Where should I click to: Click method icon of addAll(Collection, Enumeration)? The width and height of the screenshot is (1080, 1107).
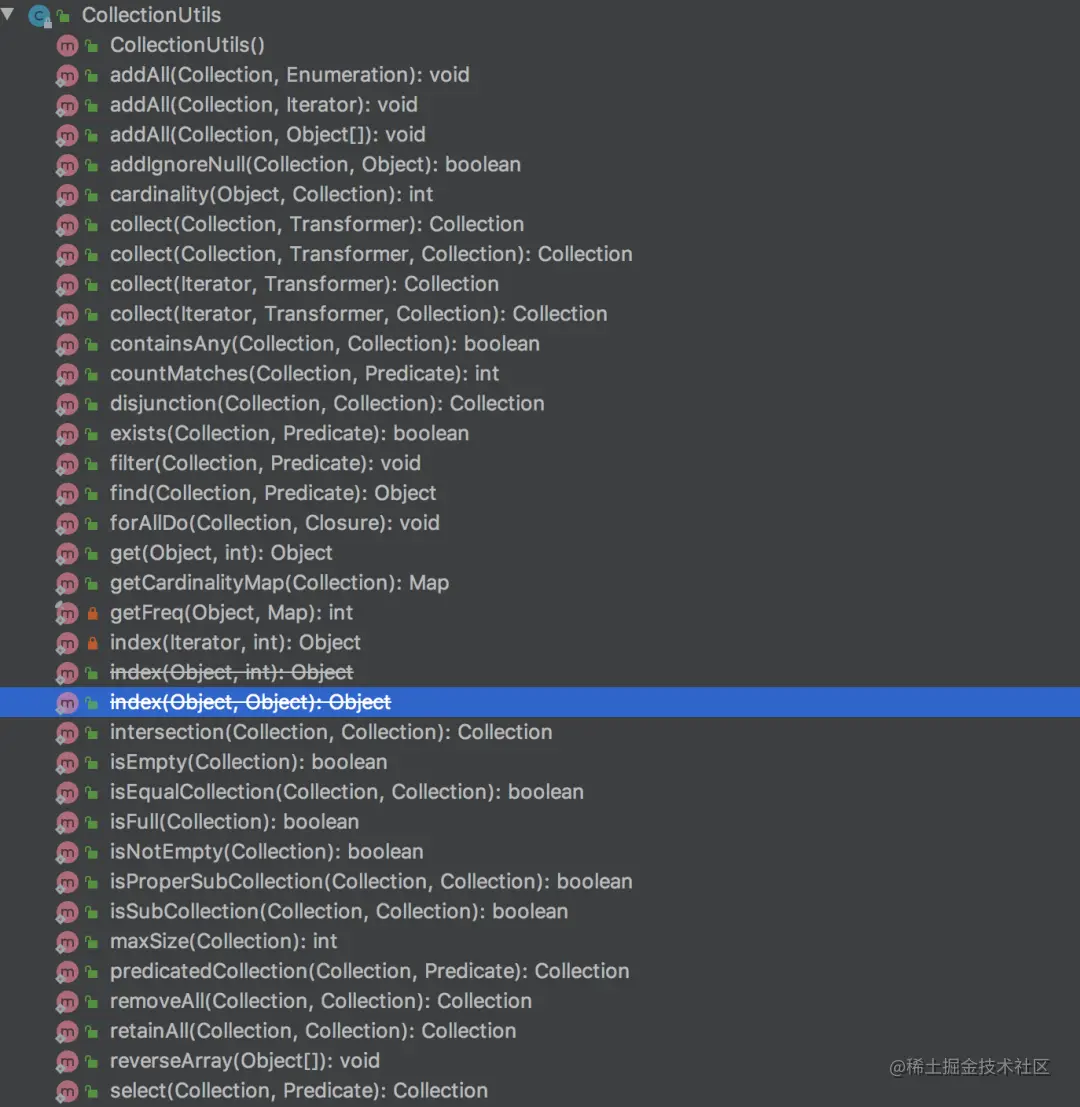66,76
